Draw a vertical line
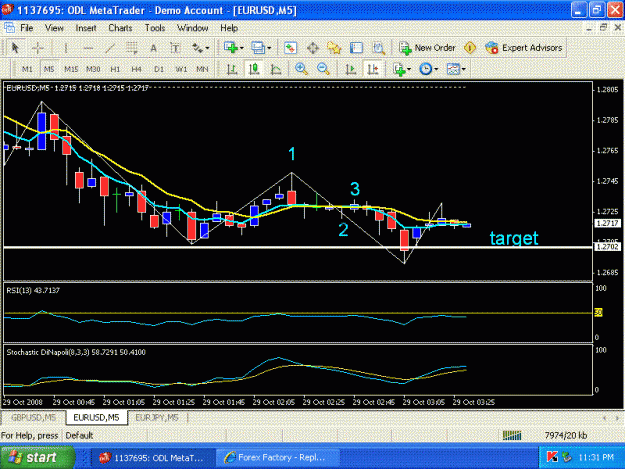 65,49
